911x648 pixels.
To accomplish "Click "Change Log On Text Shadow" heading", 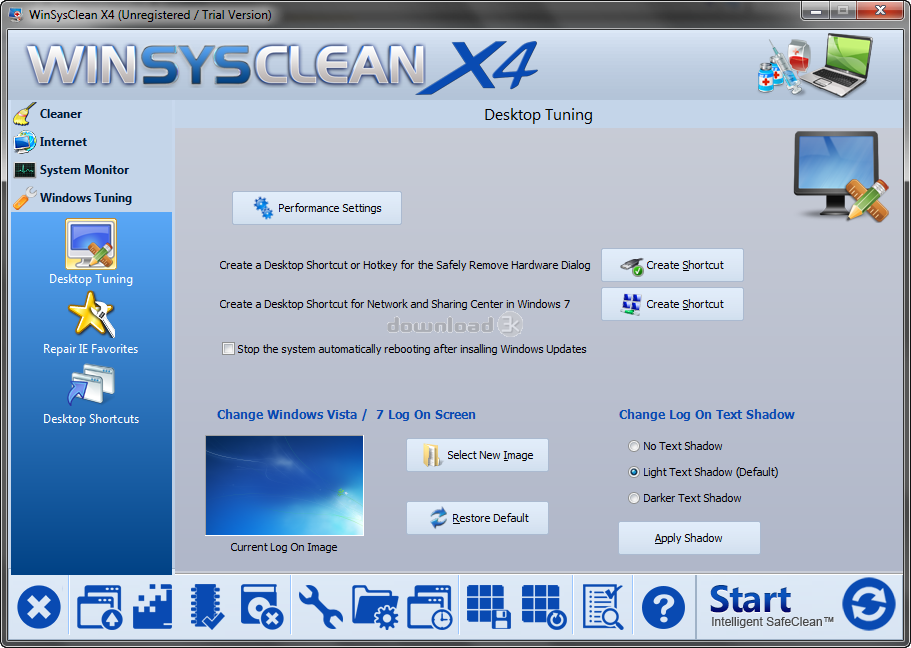I will 706,414.
